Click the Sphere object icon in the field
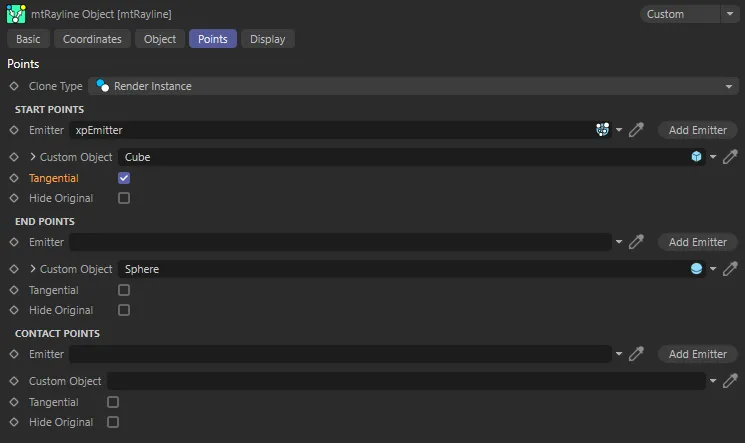This screenshot has width=745, height=443. [696, 269]
